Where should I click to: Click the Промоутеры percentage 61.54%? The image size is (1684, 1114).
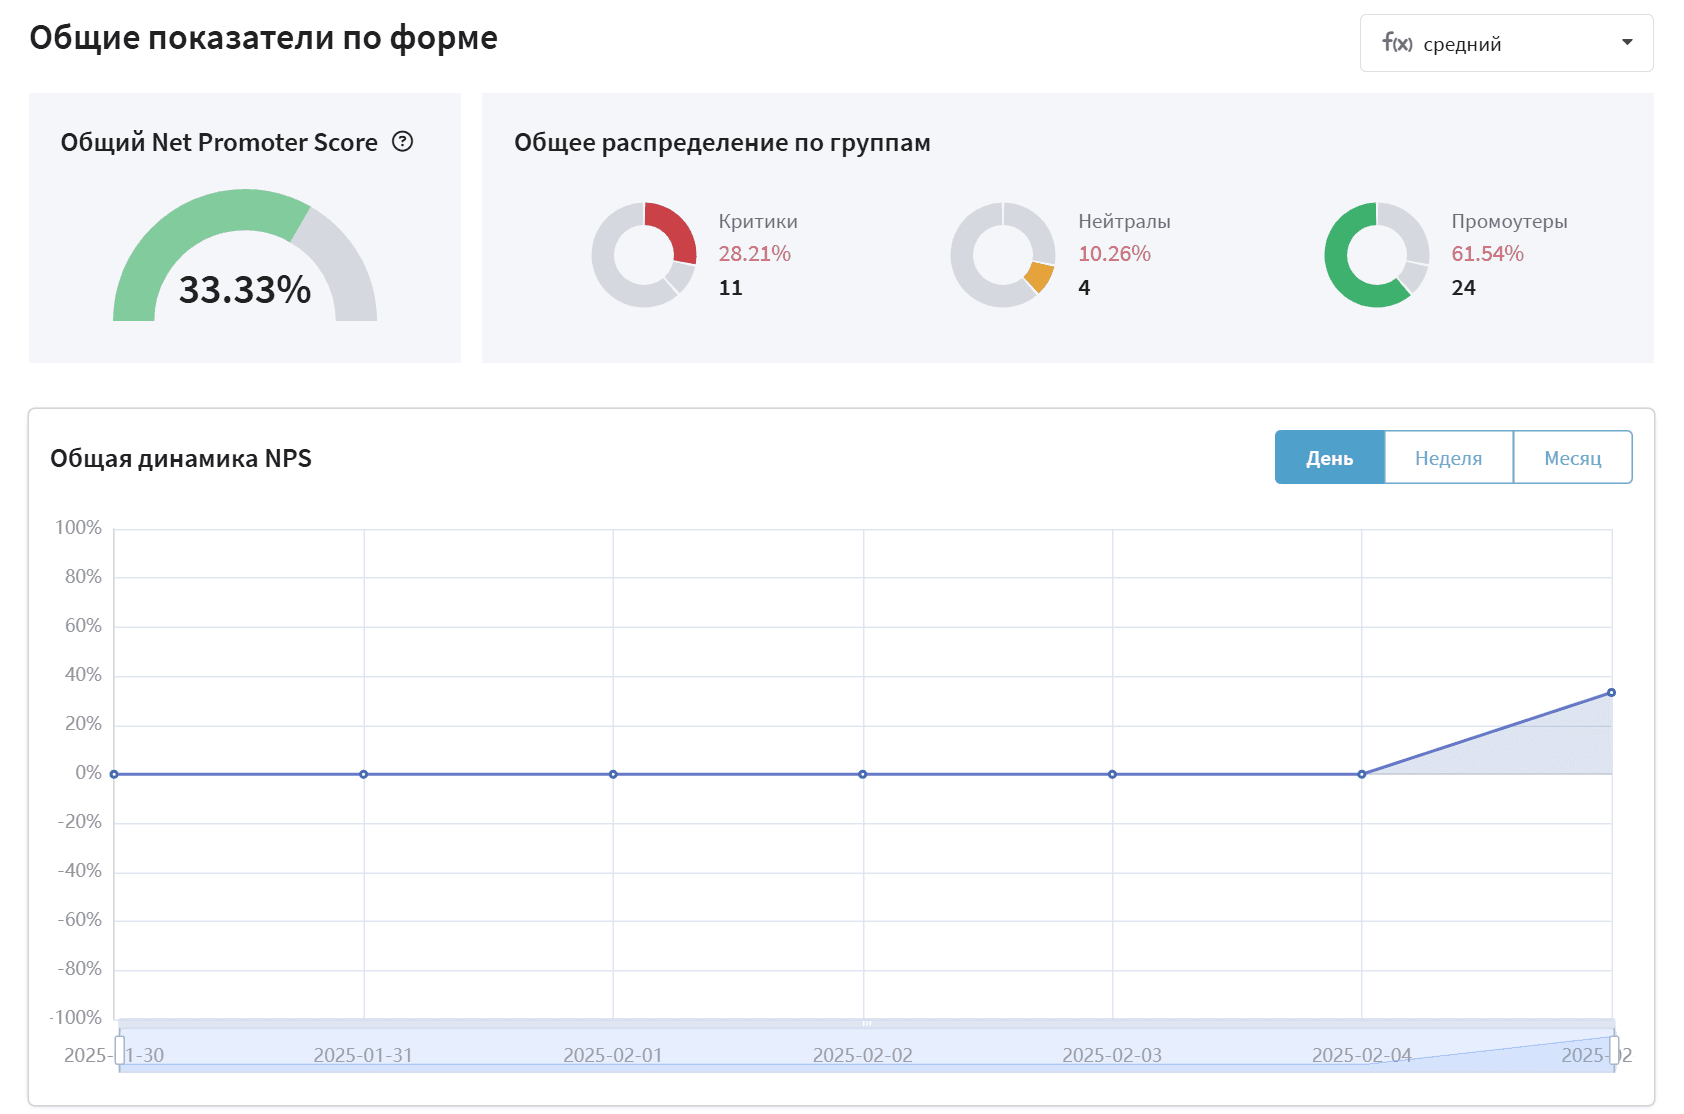click(1488, 254)
